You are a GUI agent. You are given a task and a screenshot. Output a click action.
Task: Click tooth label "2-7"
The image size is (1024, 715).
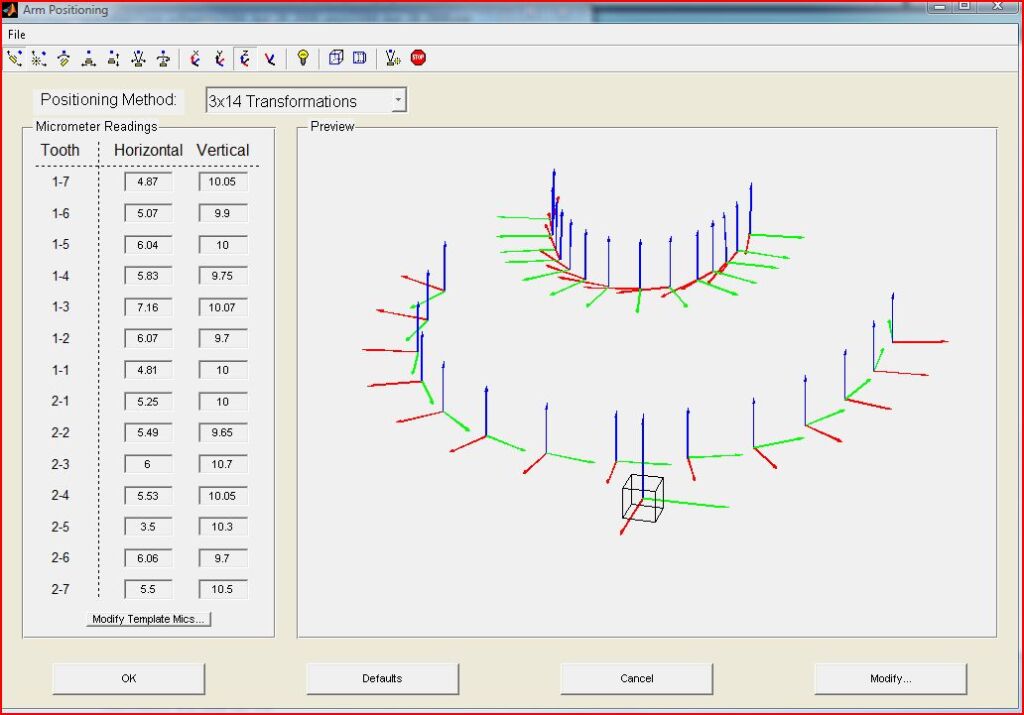click(x=60, y=589)
